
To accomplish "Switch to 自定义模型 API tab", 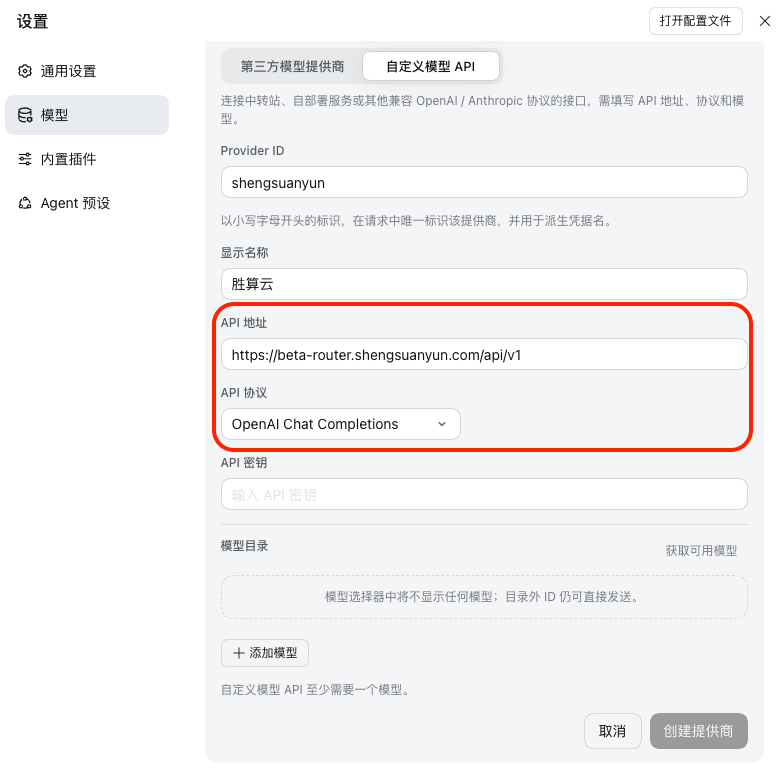I will (431, 66).
